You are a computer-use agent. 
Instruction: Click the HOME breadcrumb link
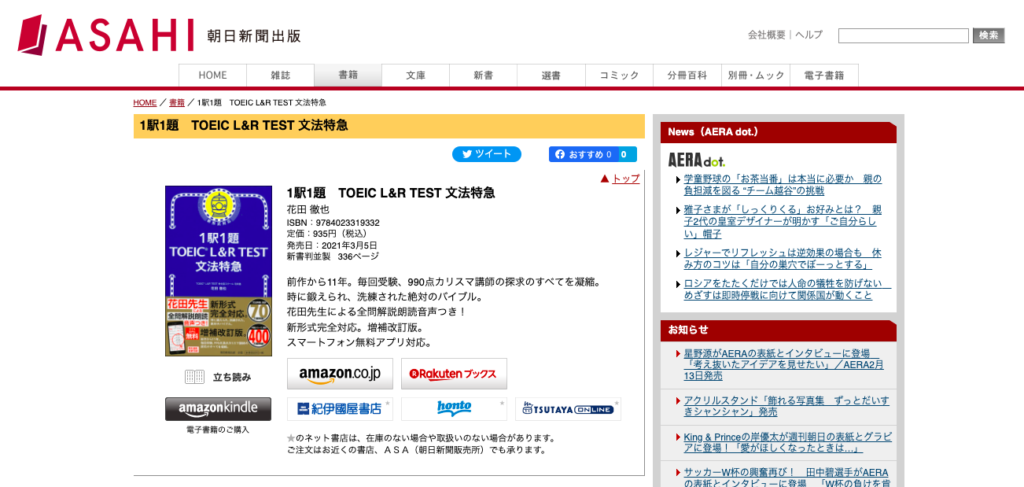(x=145, y=103)
